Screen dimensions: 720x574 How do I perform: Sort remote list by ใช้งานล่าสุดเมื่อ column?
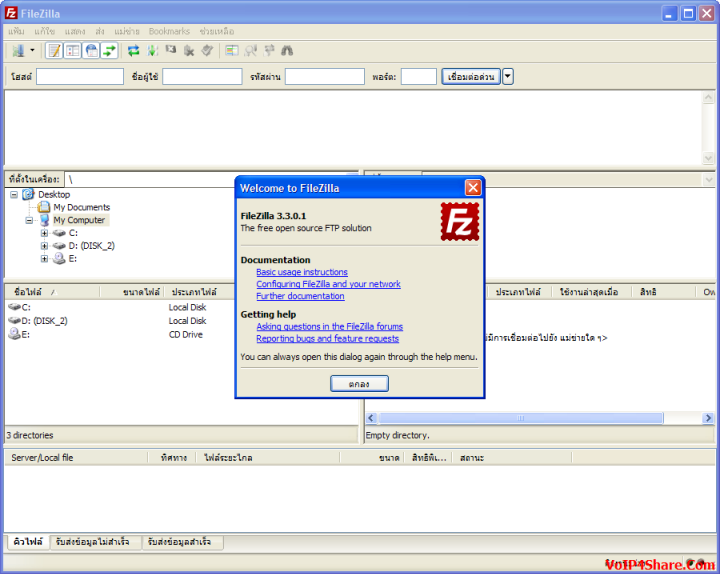(x=589, y=292)
